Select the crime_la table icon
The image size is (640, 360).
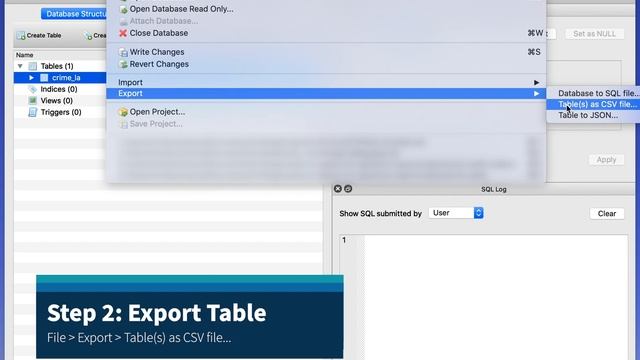(x=44, y=78)
